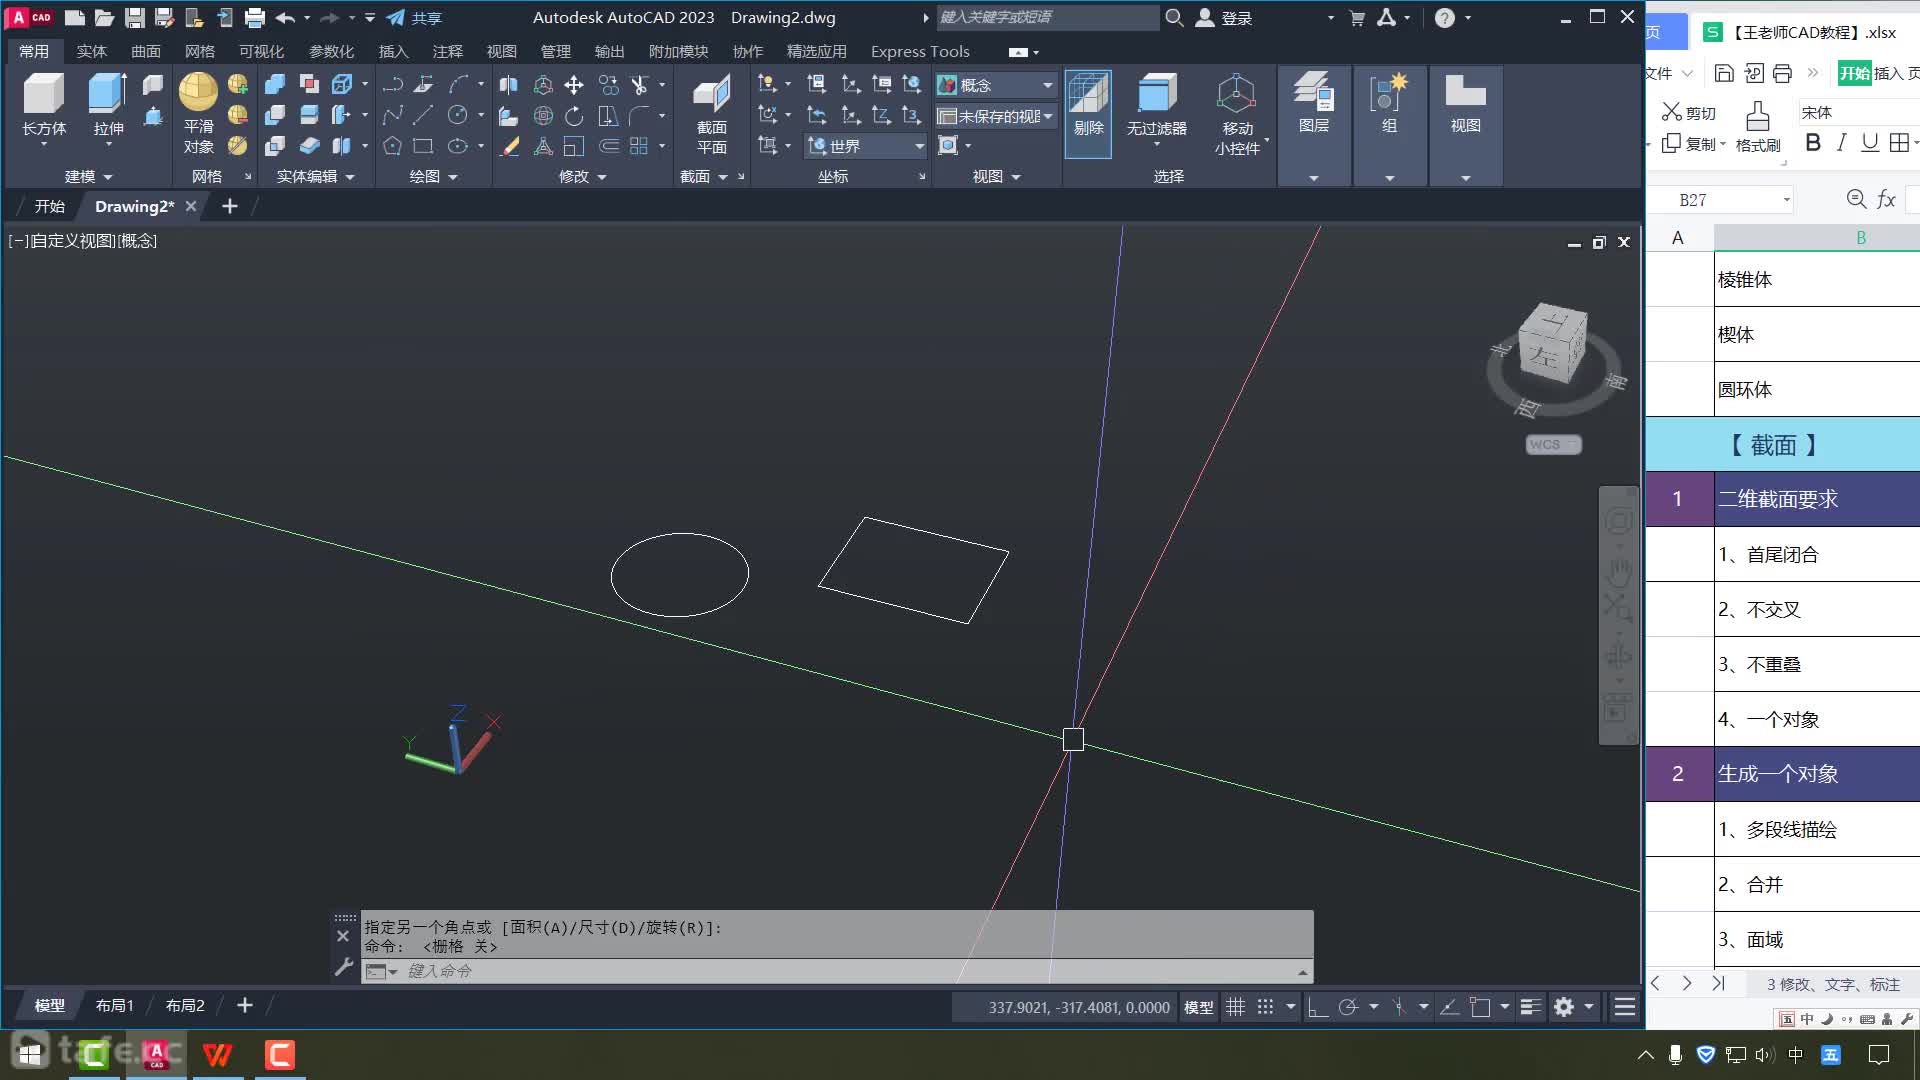Select the Polygon tool in Draw panel

coord(392,146)
